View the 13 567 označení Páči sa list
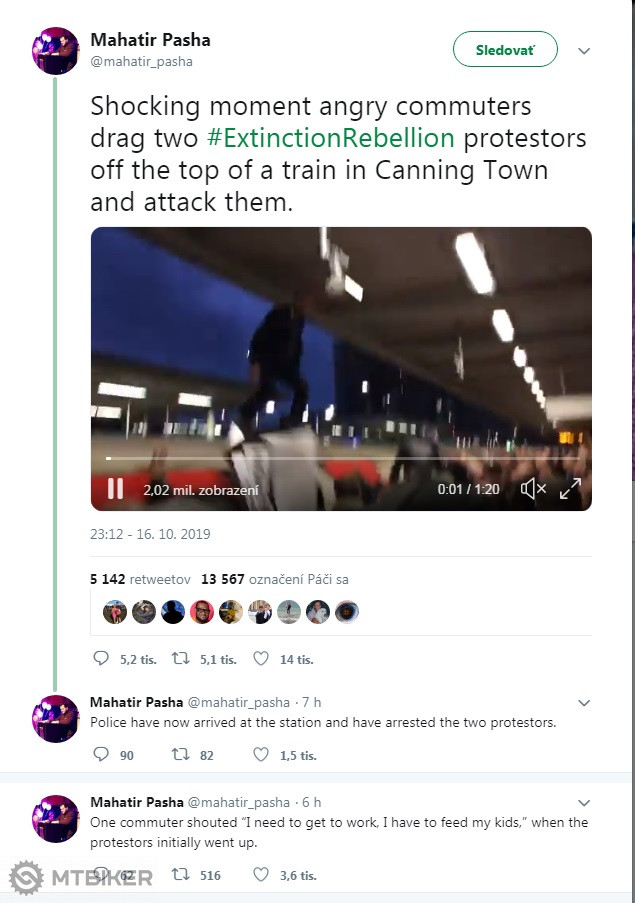This screenshot has width=635, height=903. point(275,579)
